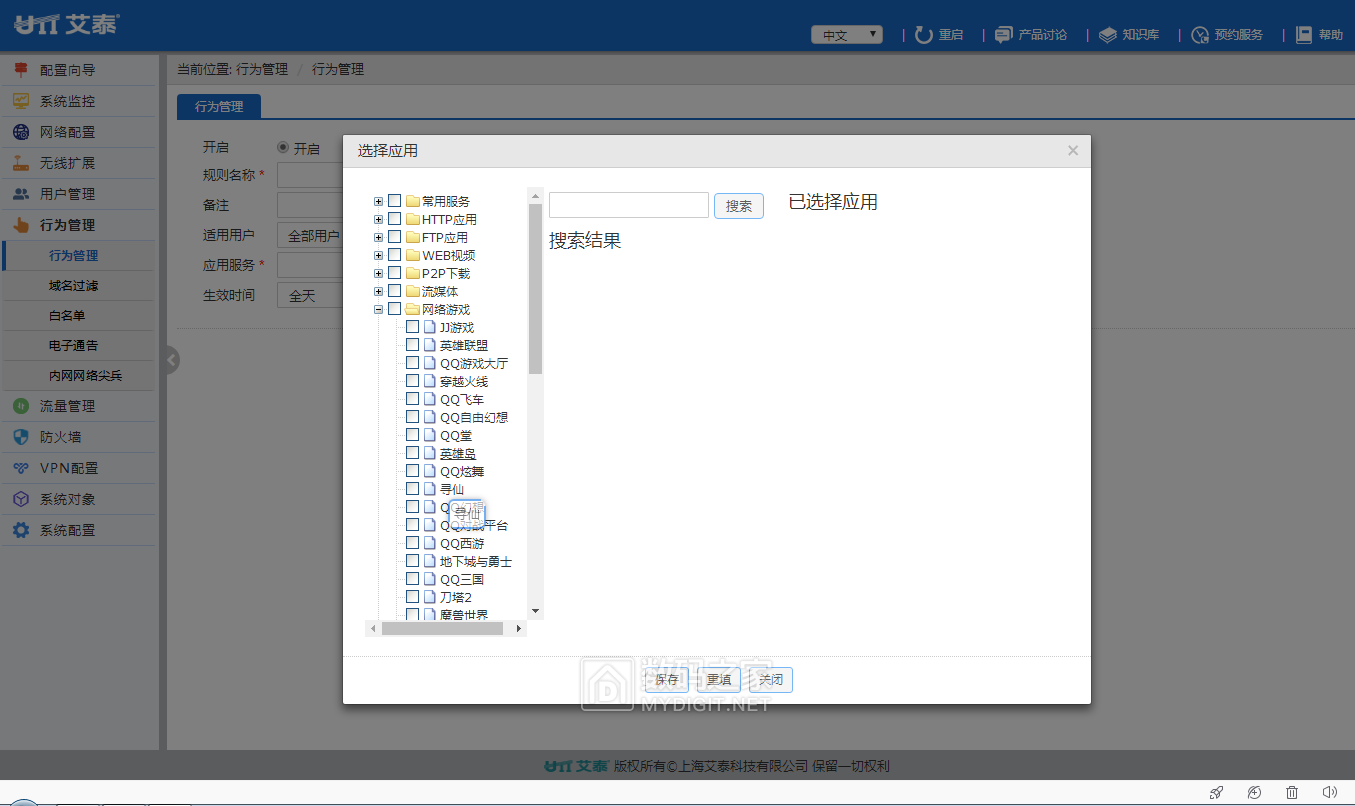1355x806 pixels.
Task: Click the tree scroll down arrow
Action: (535, 611)
